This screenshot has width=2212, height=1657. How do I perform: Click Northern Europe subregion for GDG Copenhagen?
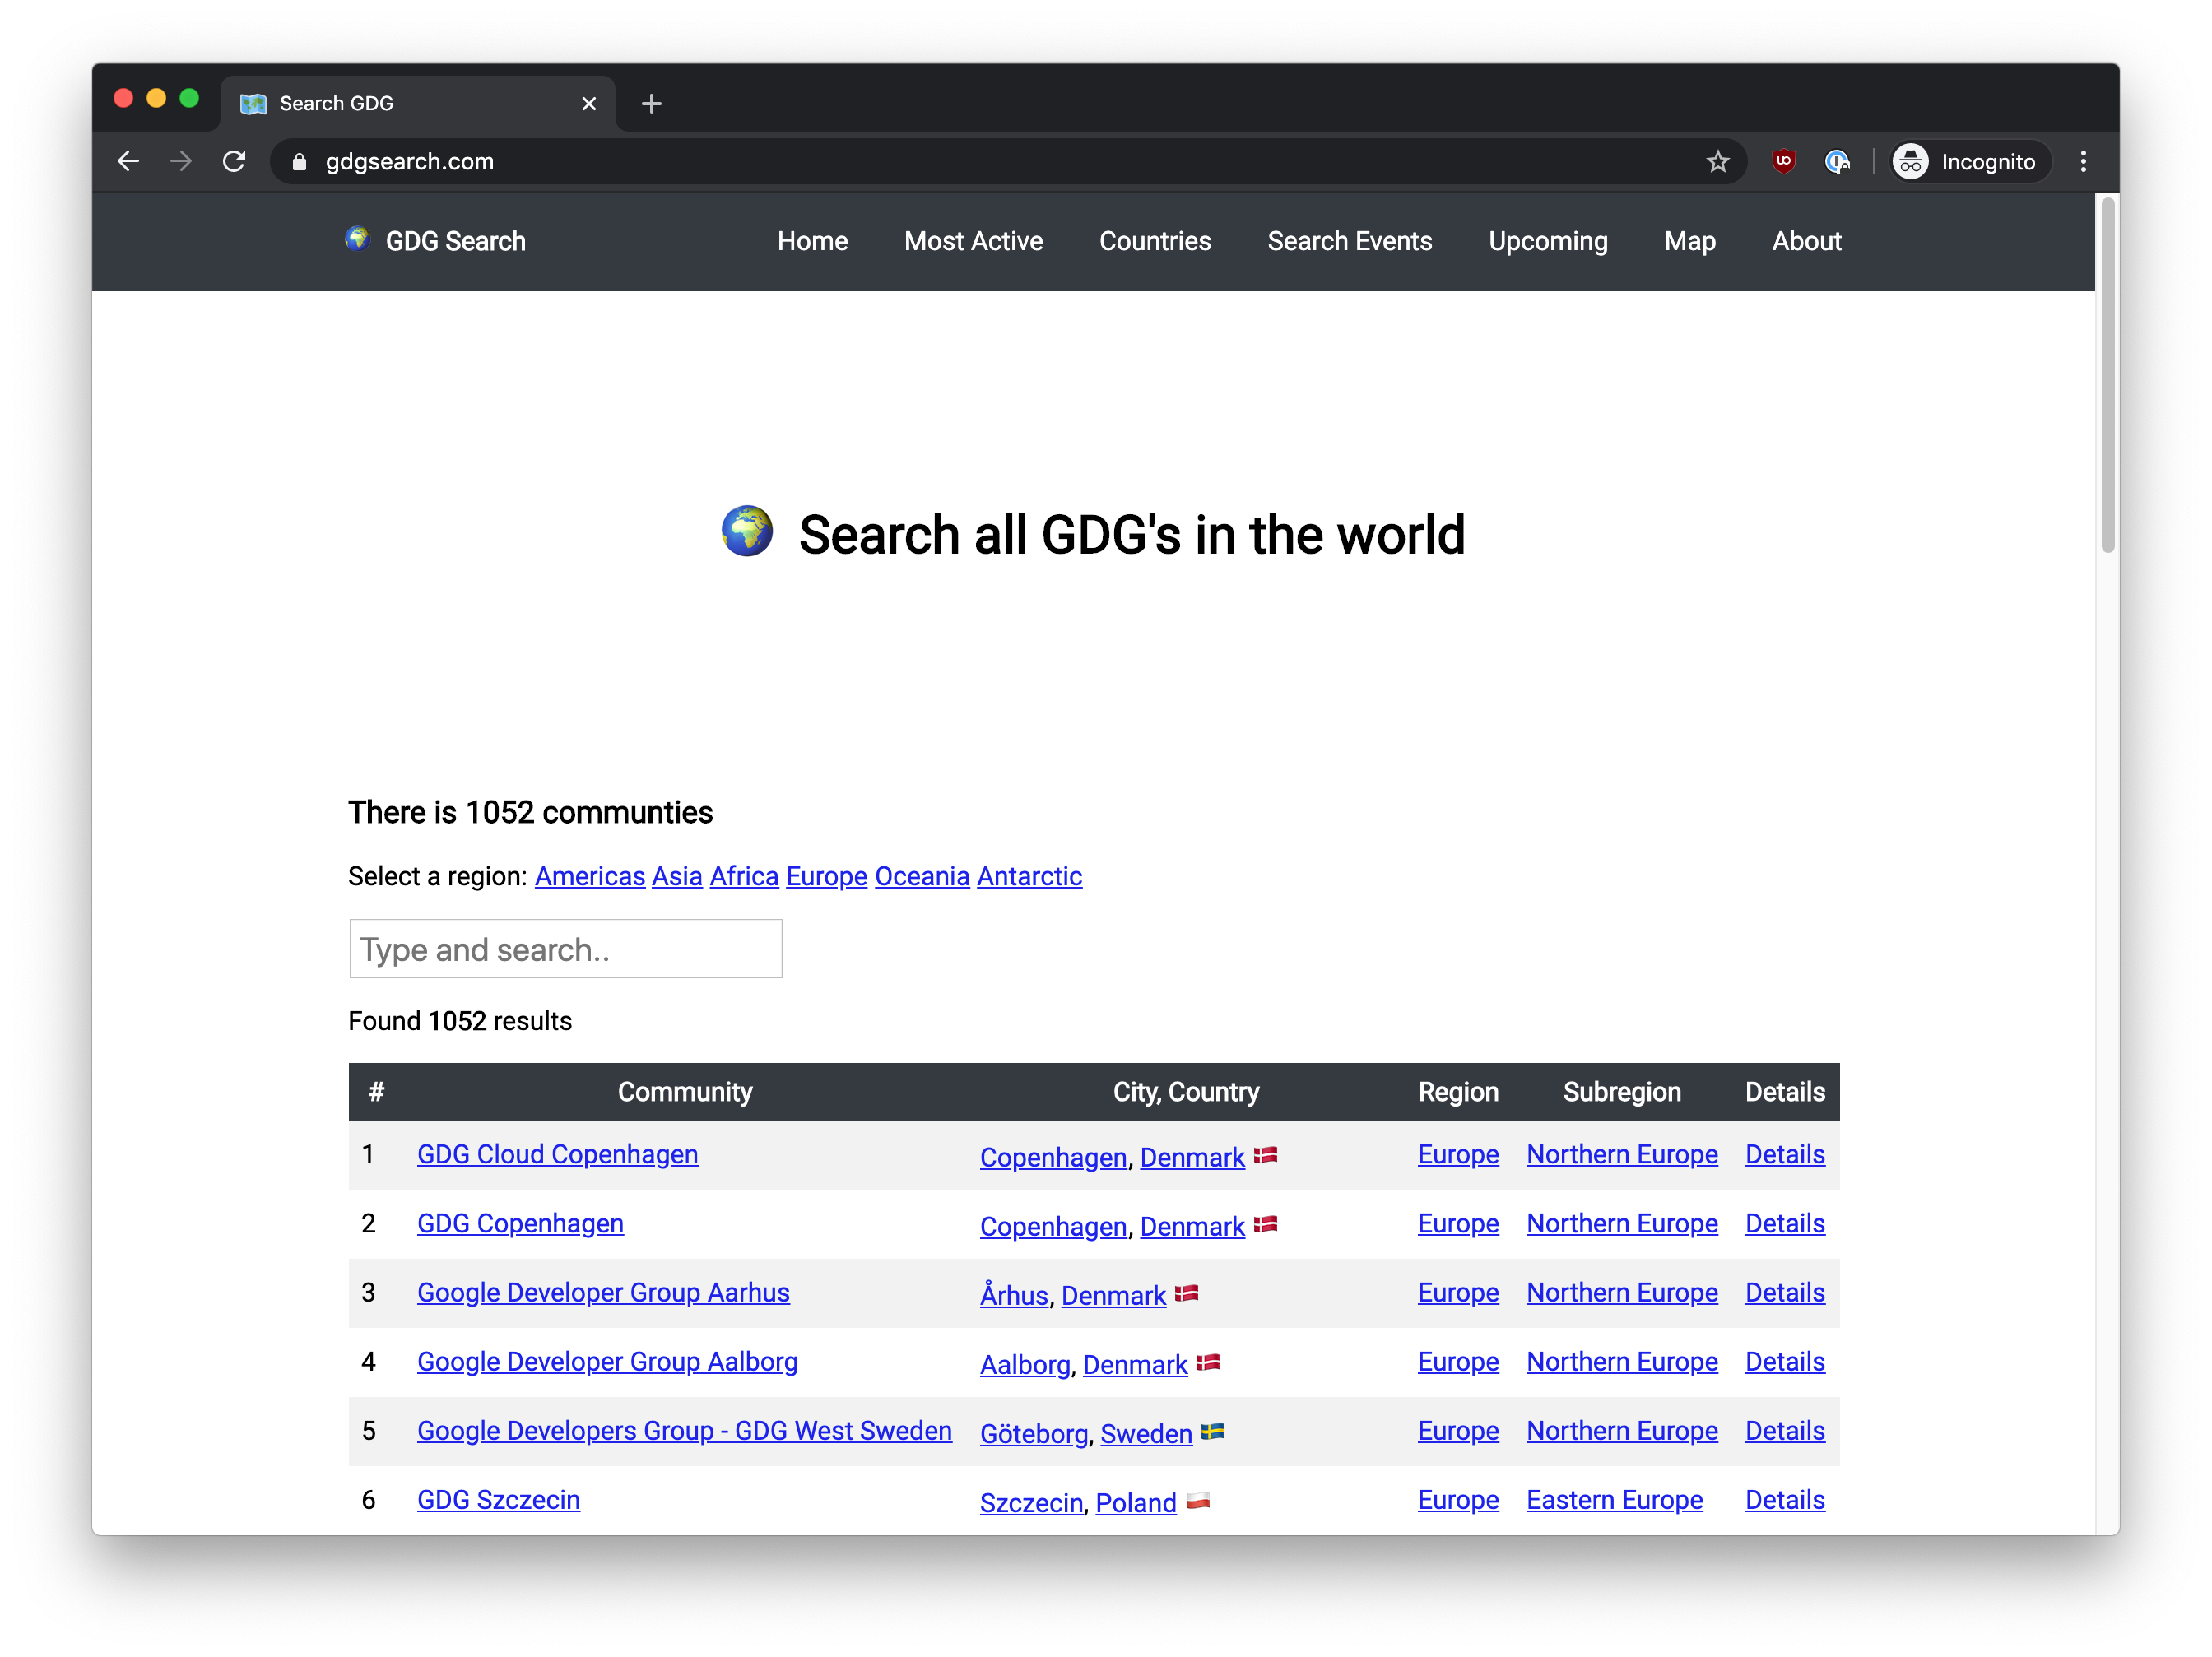(x=1622, y=1224)
